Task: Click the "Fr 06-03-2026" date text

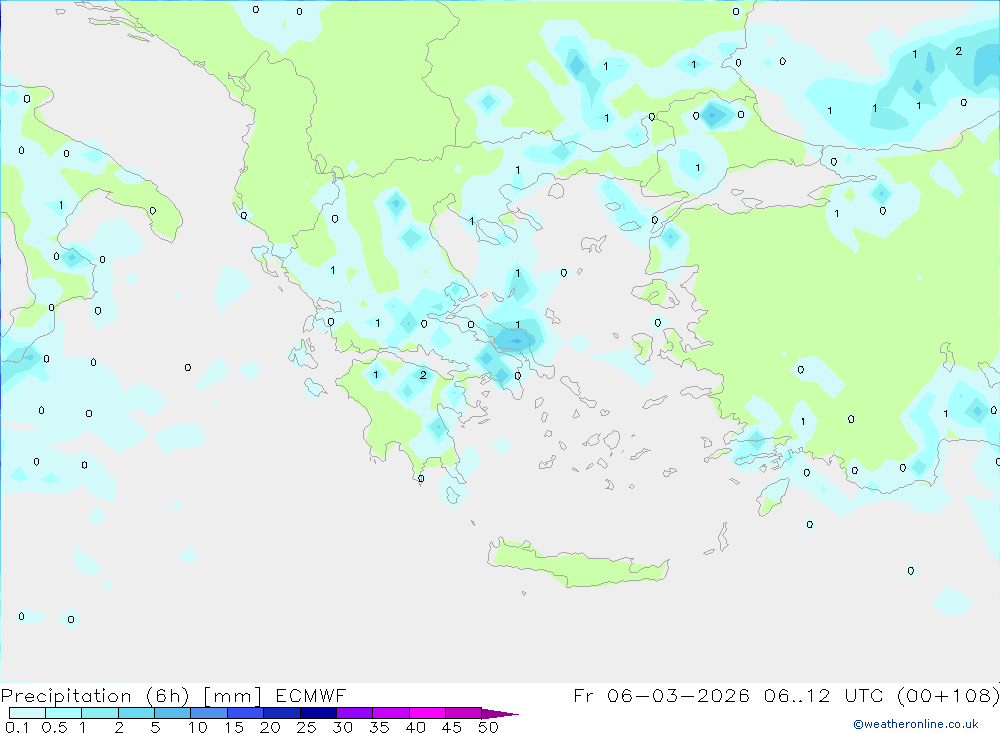Action: point(661,695)
